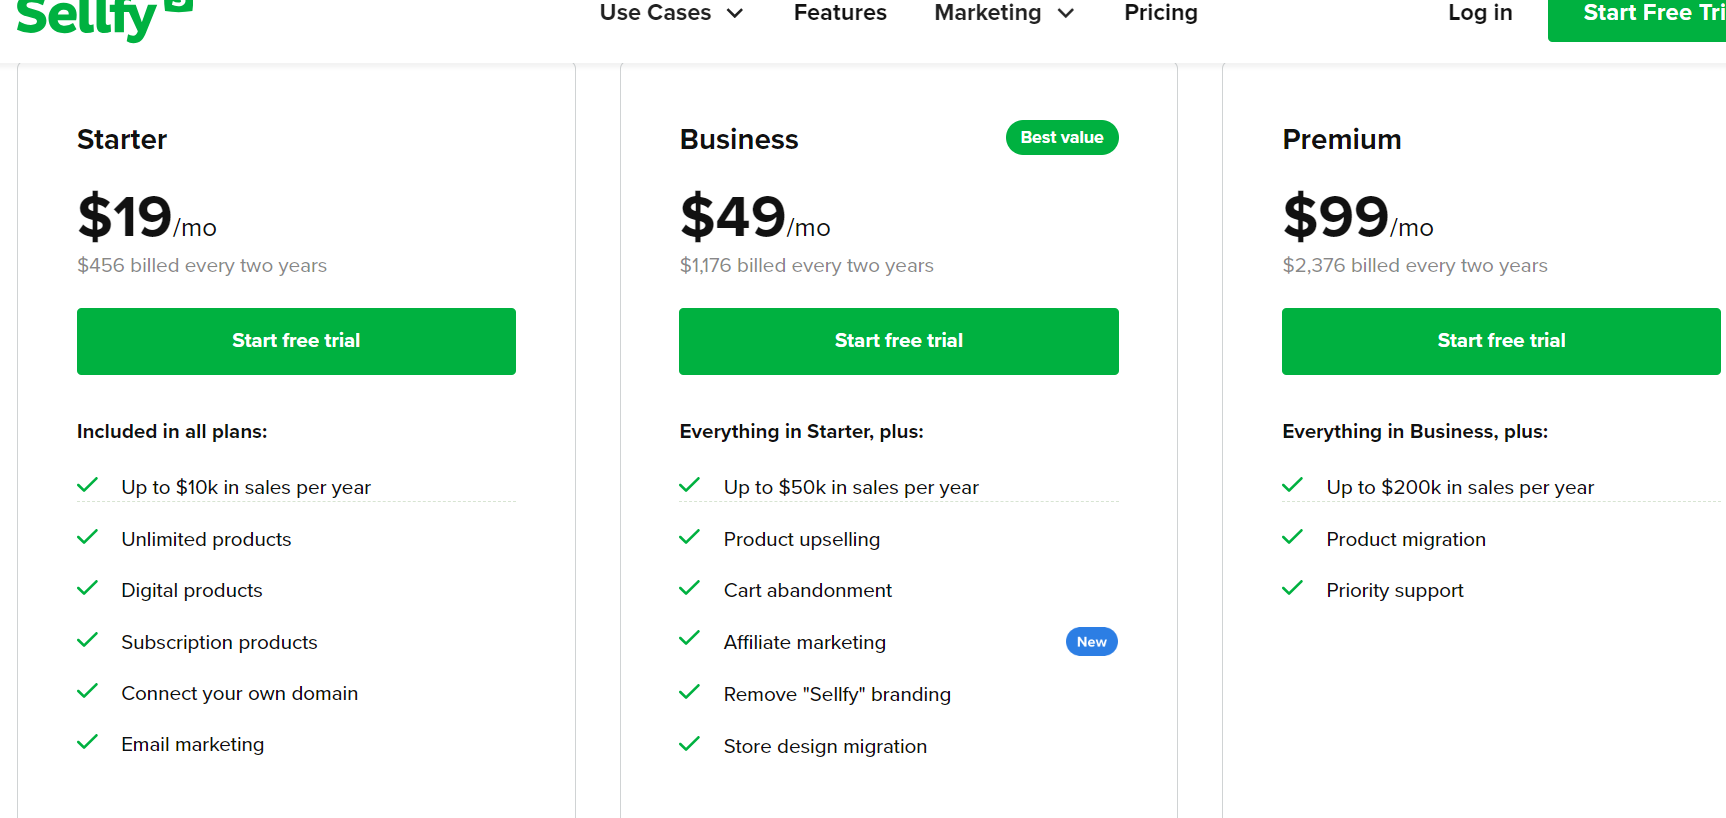Click the checkmark next to Subscription products

87,640
